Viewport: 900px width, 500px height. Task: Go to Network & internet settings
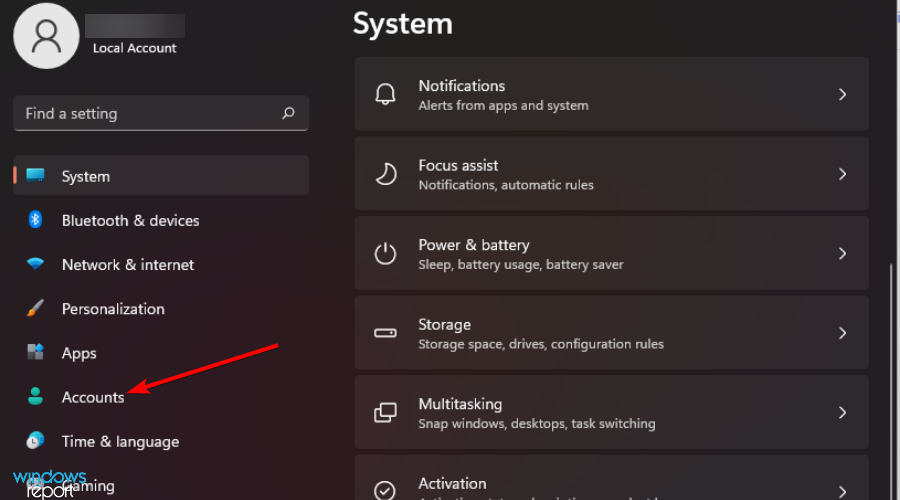[x=161, y=265]
